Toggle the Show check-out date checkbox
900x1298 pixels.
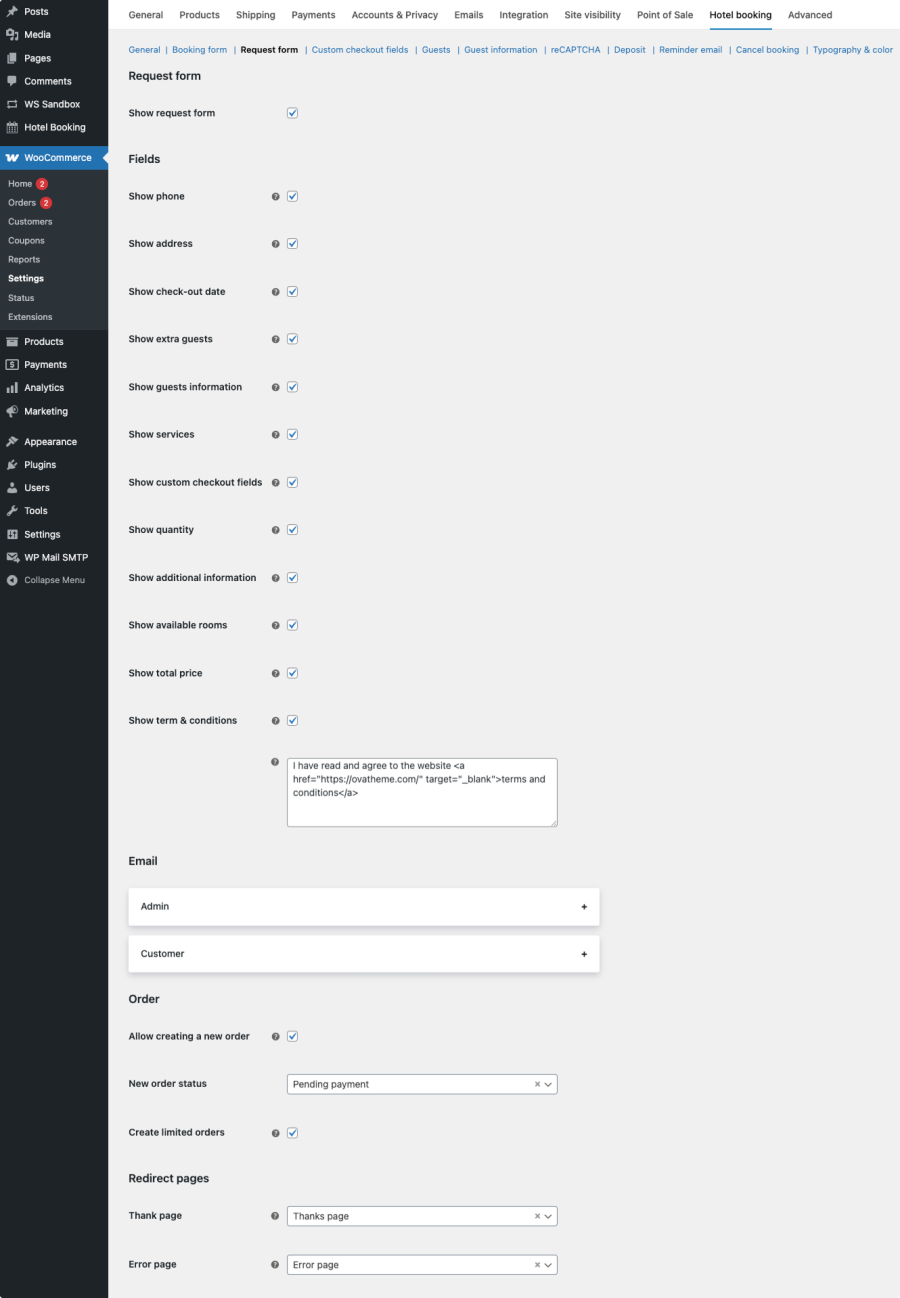click(293, 292)
